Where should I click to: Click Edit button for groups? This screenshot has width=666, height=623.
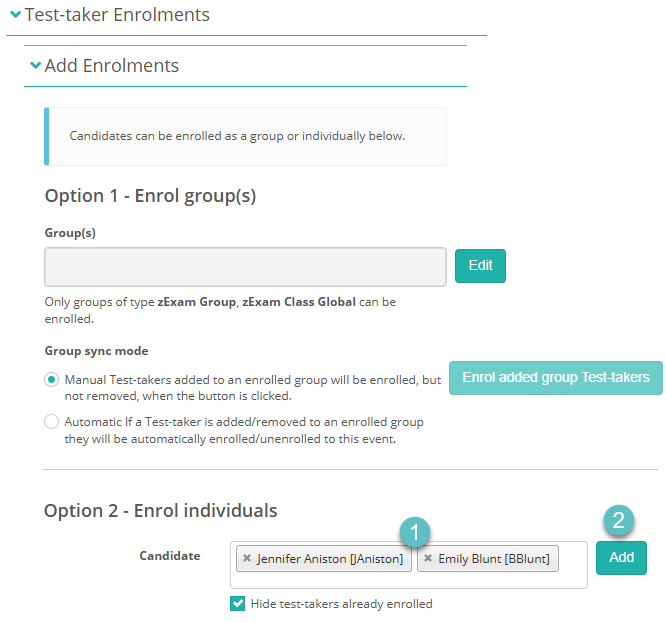tap(480, 266)
